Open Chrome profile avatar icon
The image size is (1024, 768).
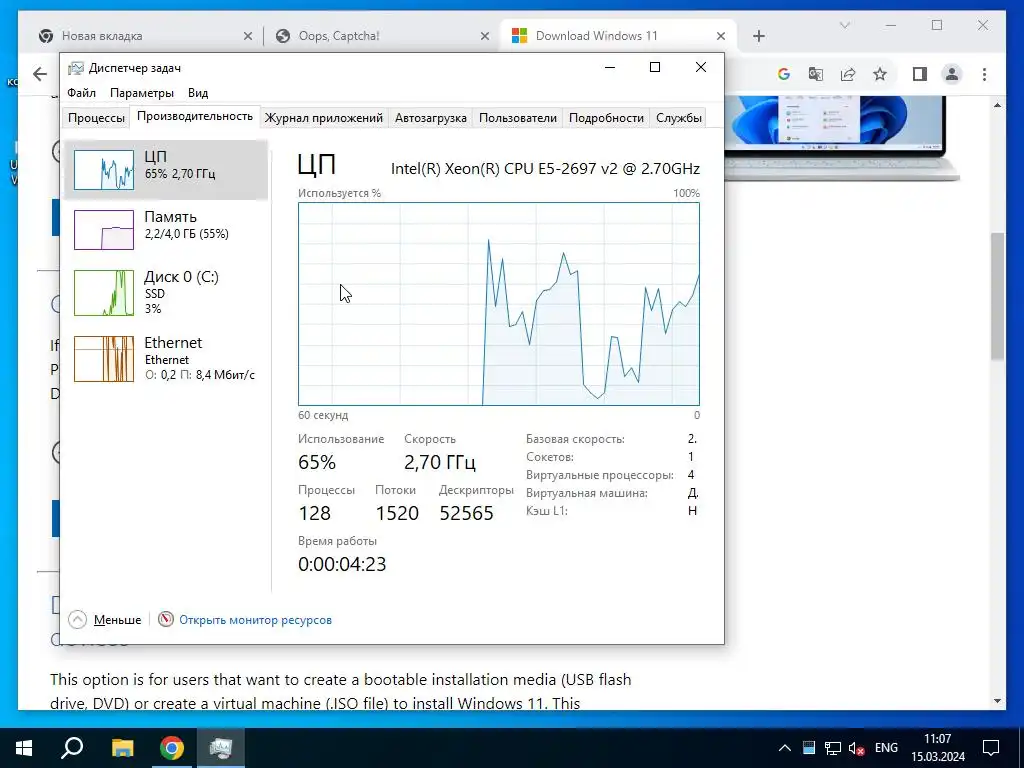tap(952, 74)
